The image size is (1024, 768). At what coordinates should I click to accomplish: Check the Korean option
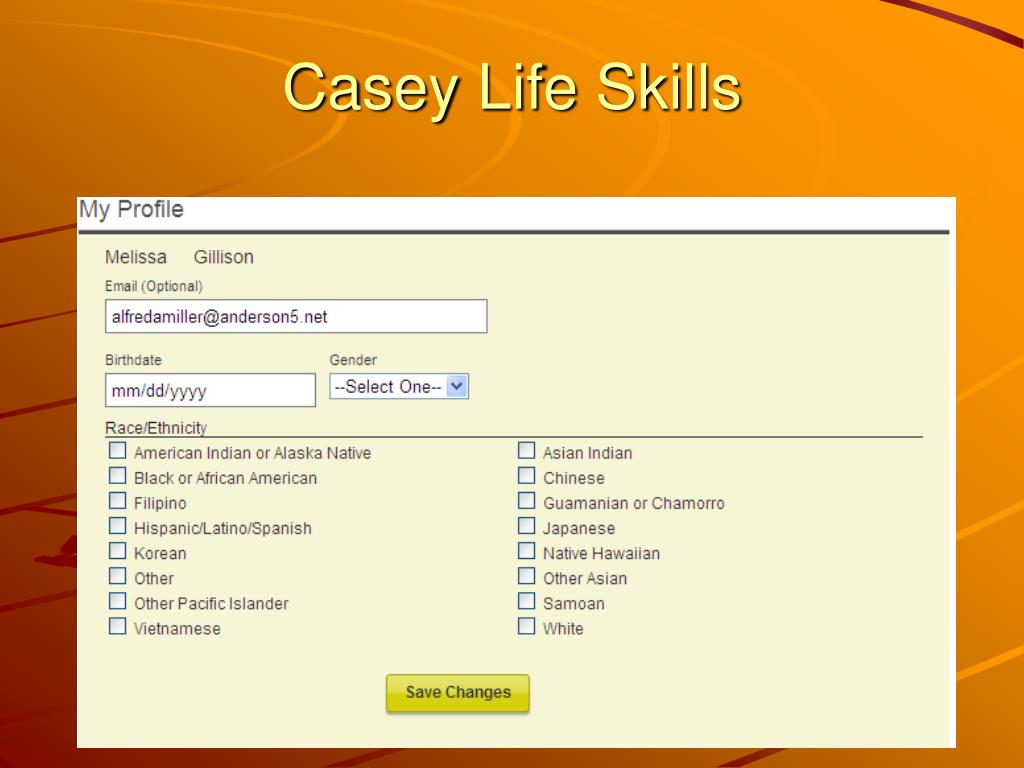pos(118,551)
